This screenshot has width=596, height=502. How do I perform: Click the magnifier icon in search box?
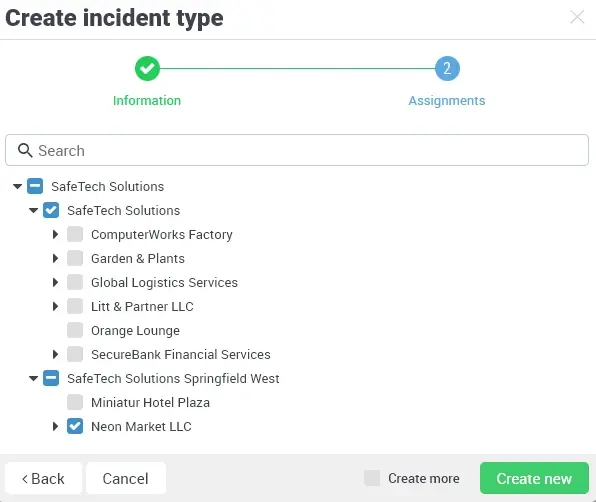tap(25, 150)
